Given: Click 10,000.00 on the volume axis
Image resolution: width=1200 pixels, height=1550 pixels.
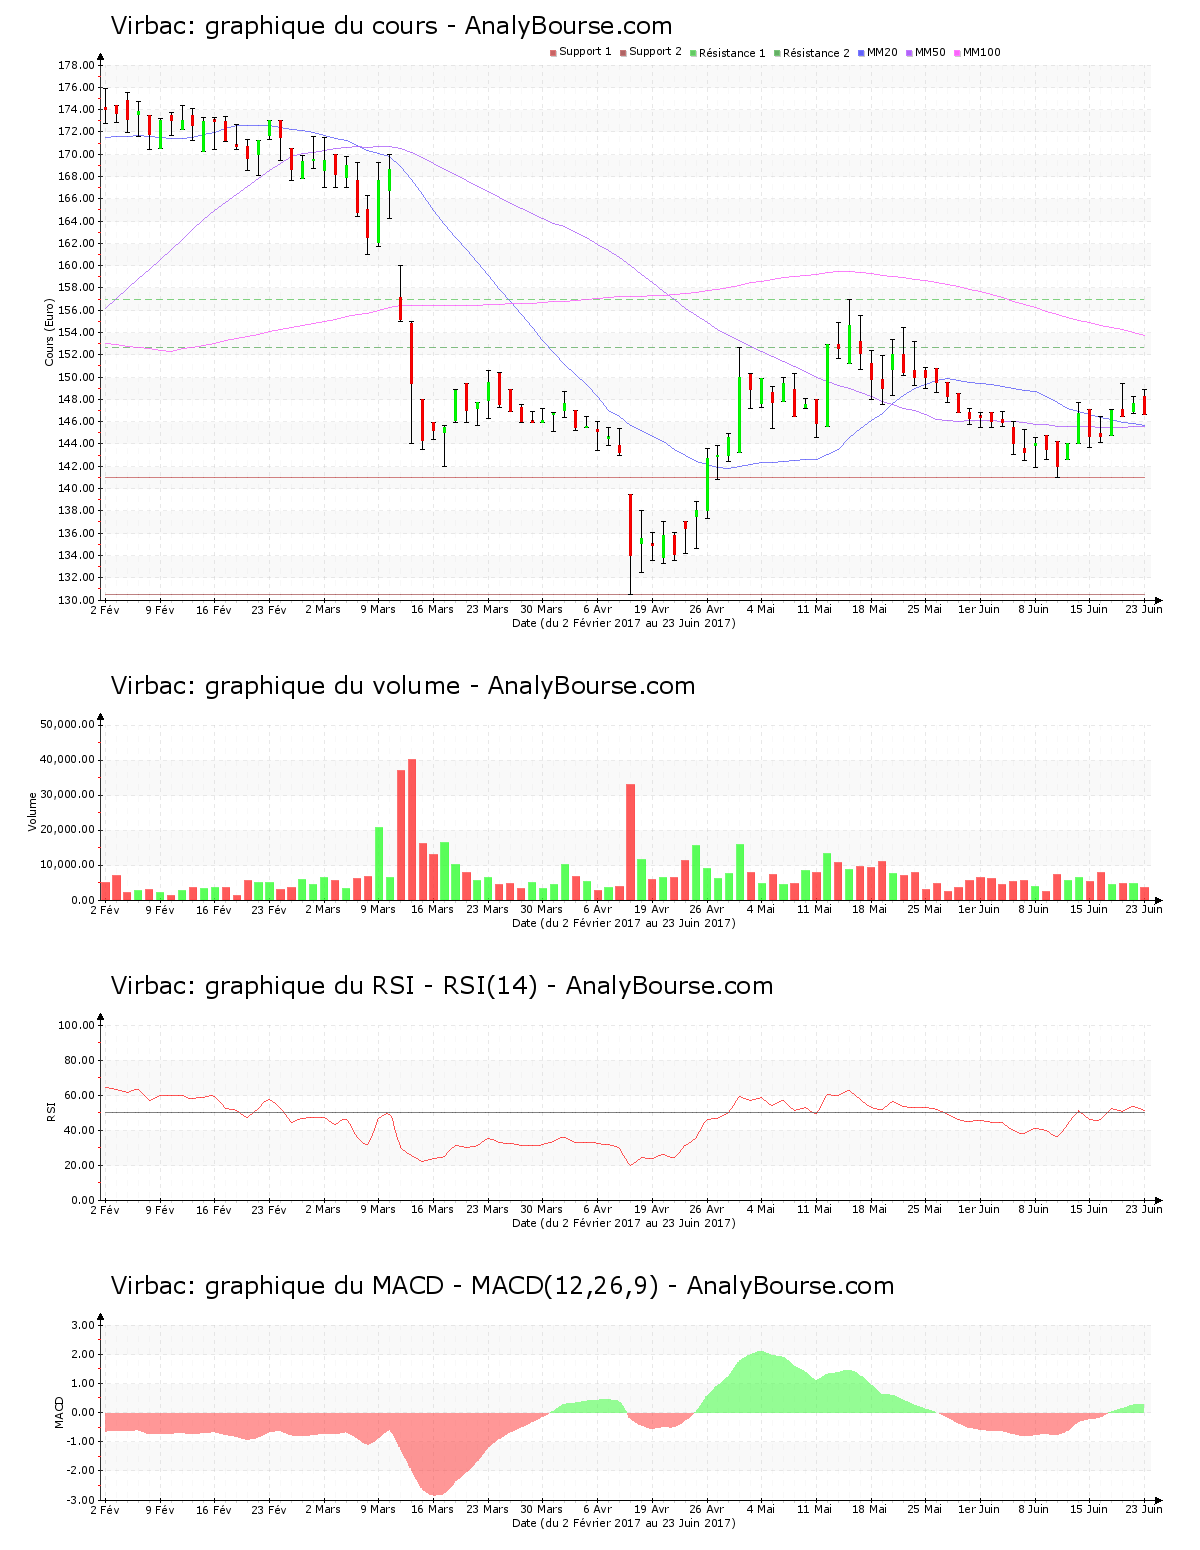Looking at the screenshot, I should pos(67,864).
